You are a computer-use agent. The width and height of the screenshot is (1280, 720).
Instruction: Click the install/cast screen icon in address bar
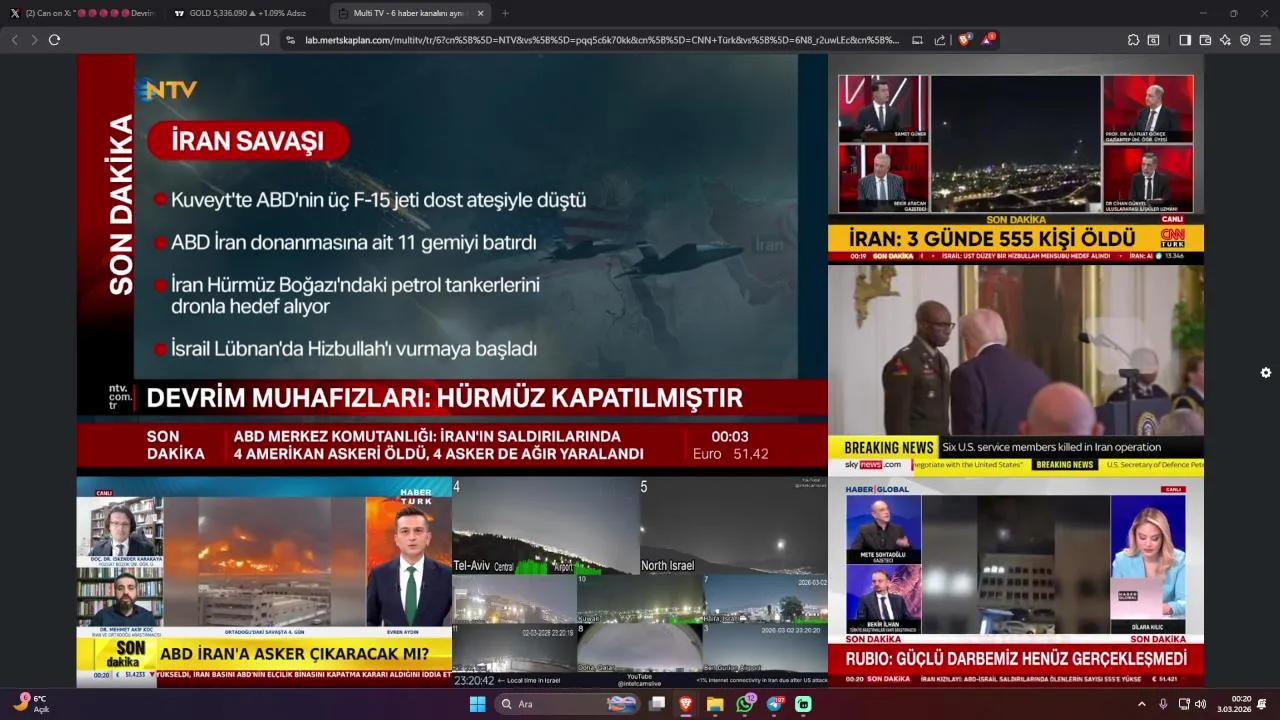[917, 40]
